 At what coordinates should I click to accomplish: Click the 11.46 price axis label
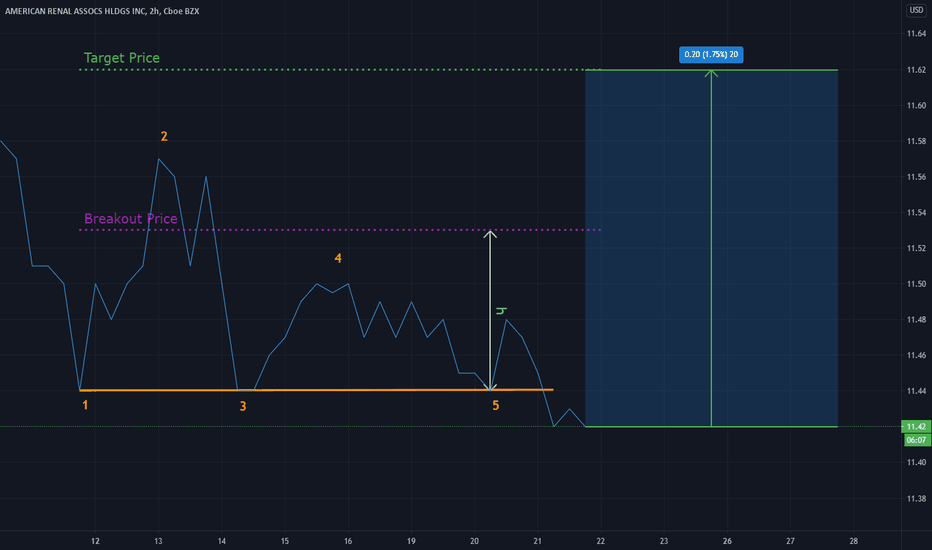(916, 355)
